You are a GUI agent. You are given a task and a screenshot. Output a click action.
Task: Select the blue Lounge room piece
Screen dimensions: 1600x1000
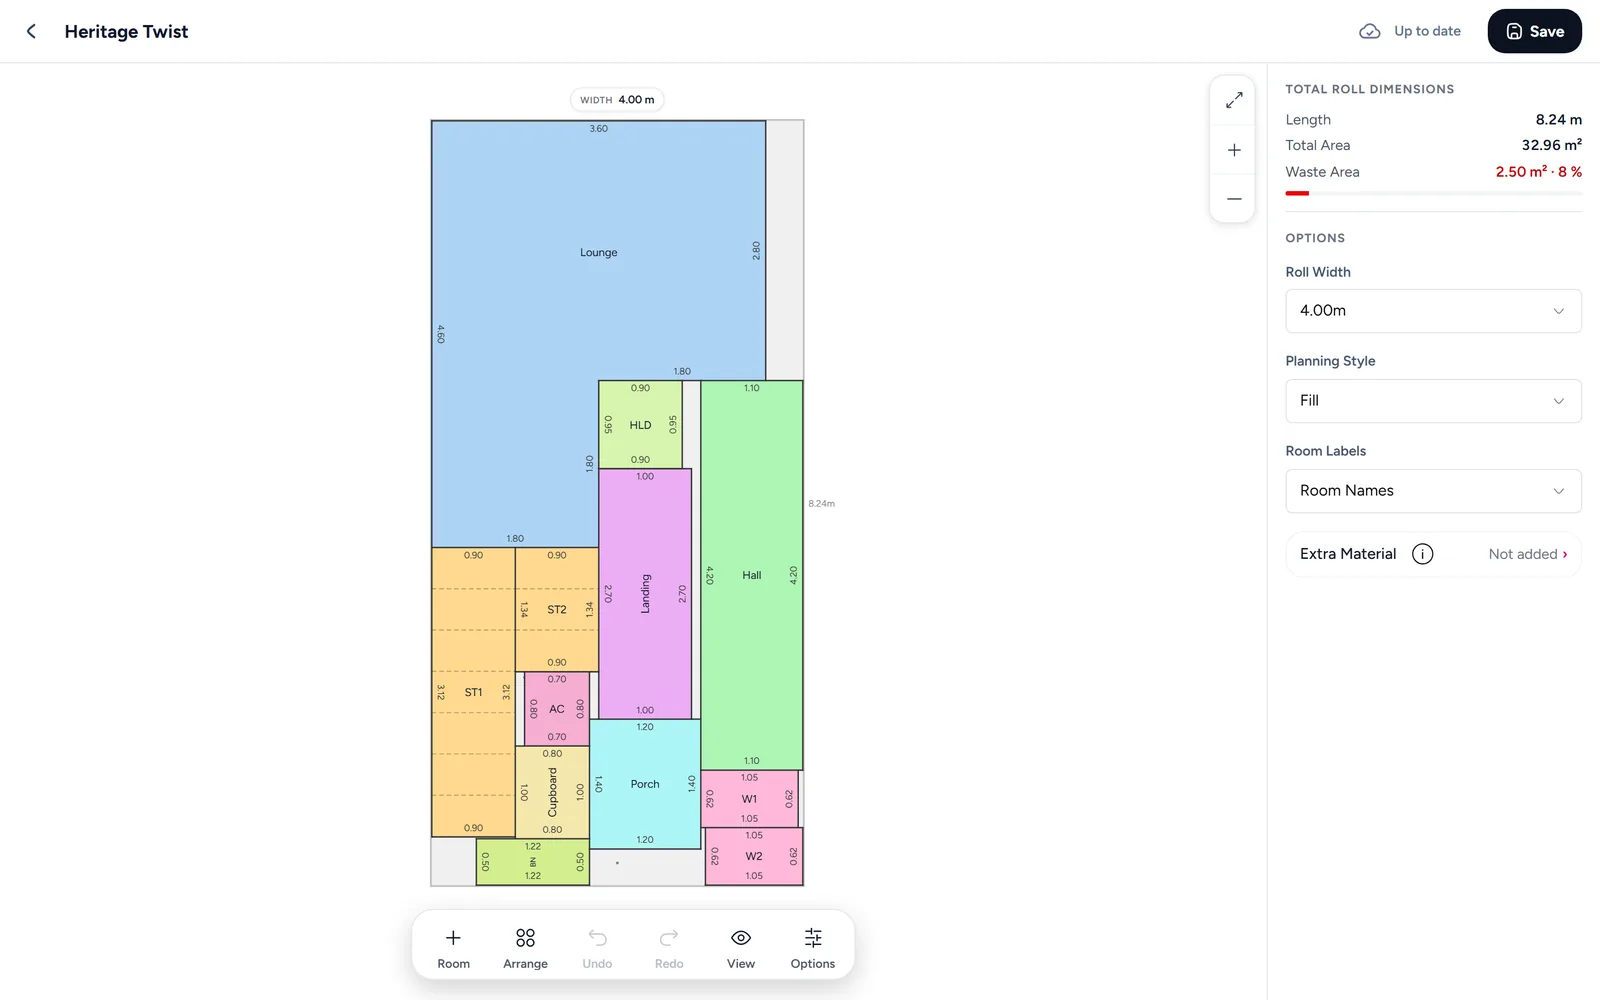click(598, 252)
